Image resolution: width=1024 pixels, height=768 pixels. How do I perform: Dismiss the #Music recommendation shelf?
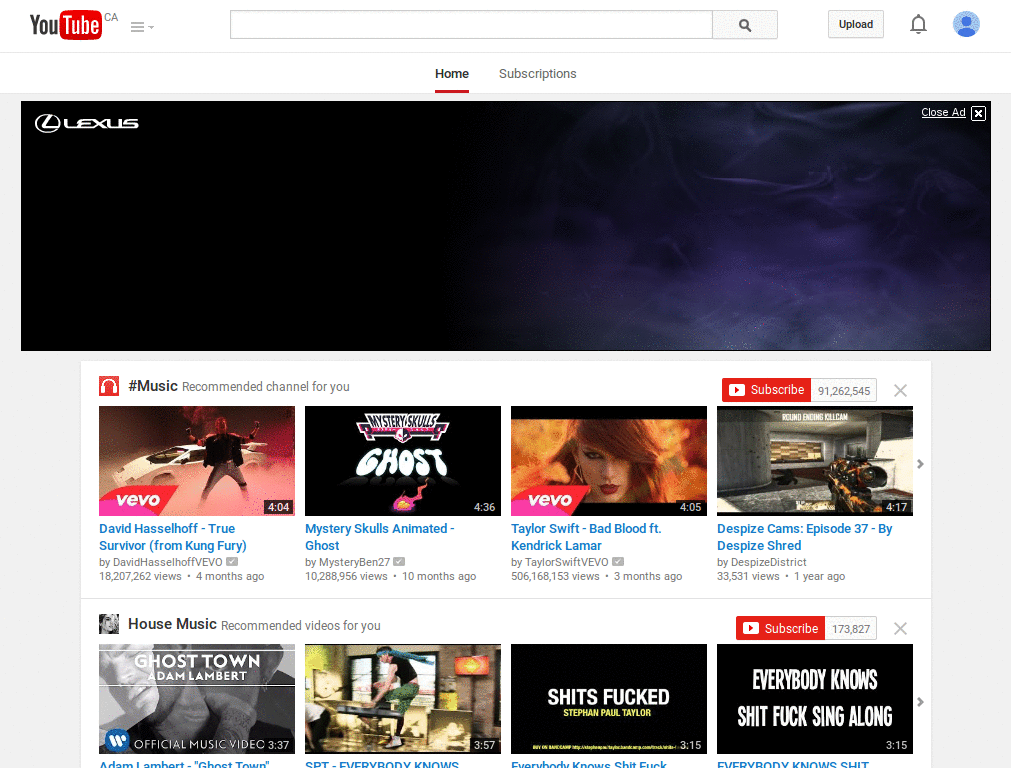tap(901, 391)
